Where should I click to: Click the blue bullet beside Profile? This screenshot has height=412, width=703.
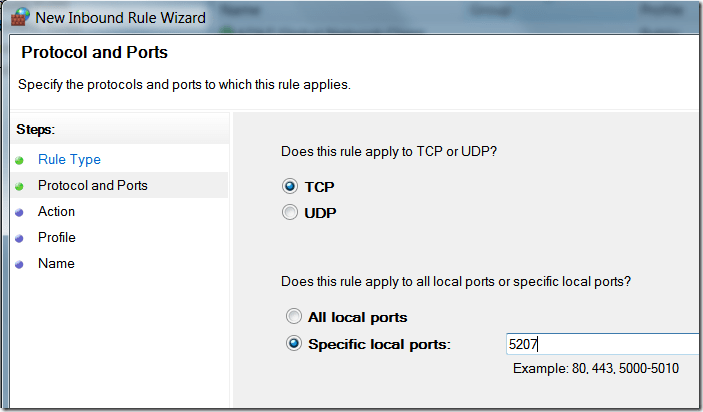(20, 238)
